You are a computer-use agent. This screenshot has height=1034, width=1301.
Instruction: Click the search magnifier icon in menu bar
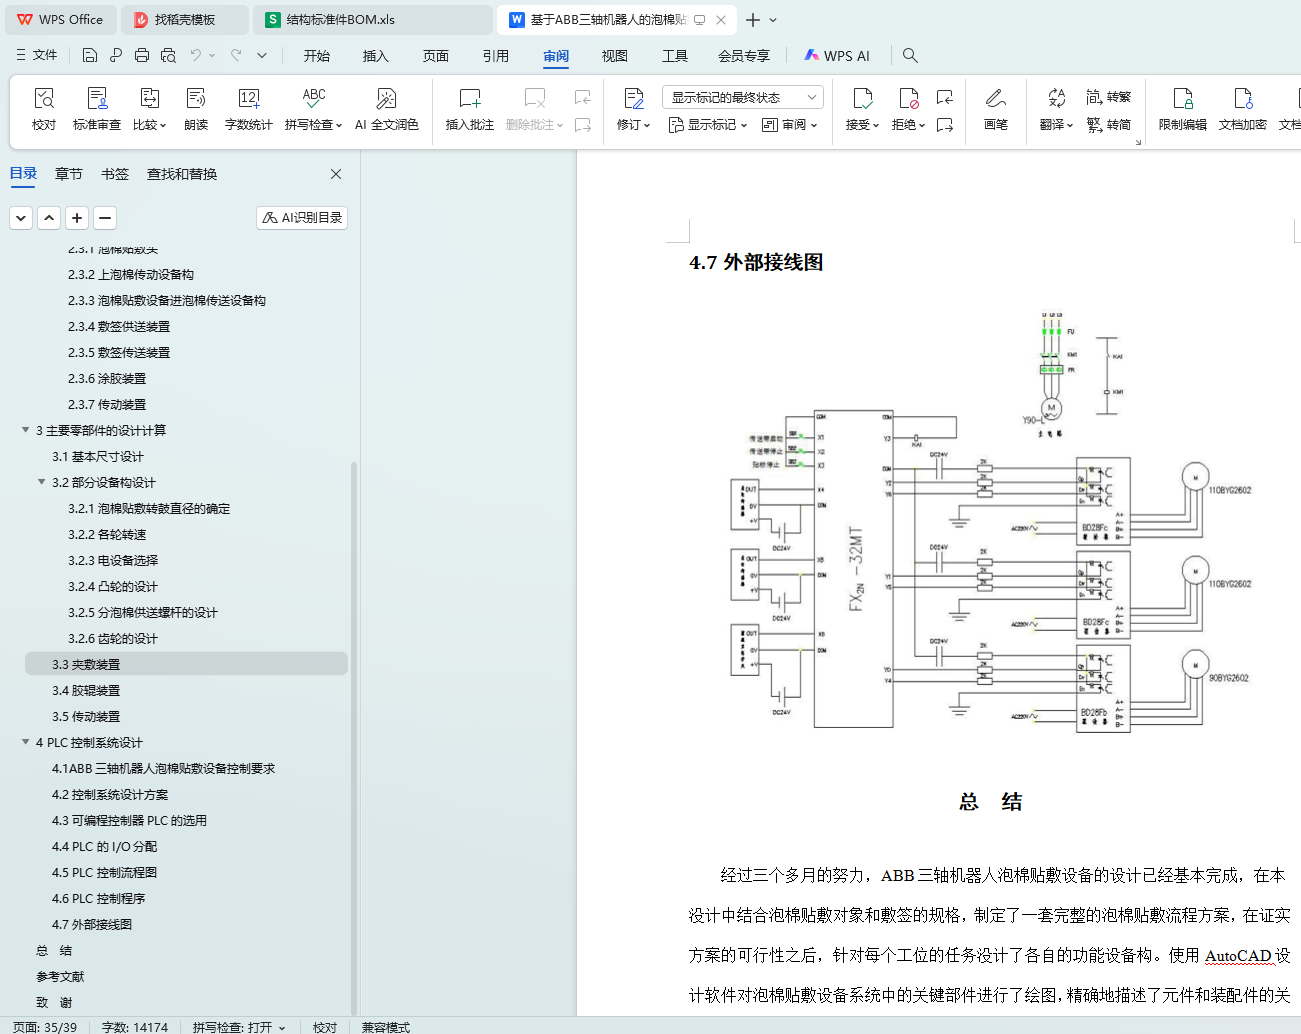click(x=910, y=56)
